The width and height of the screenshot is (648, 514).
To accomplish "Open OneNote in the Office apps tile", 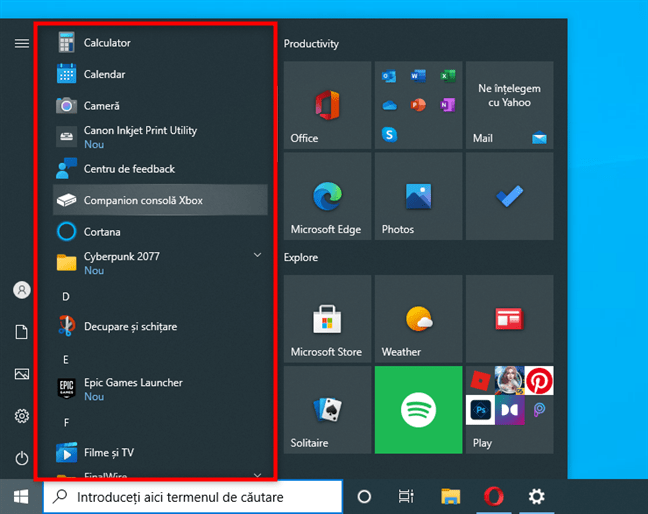I will coord(448,105).
